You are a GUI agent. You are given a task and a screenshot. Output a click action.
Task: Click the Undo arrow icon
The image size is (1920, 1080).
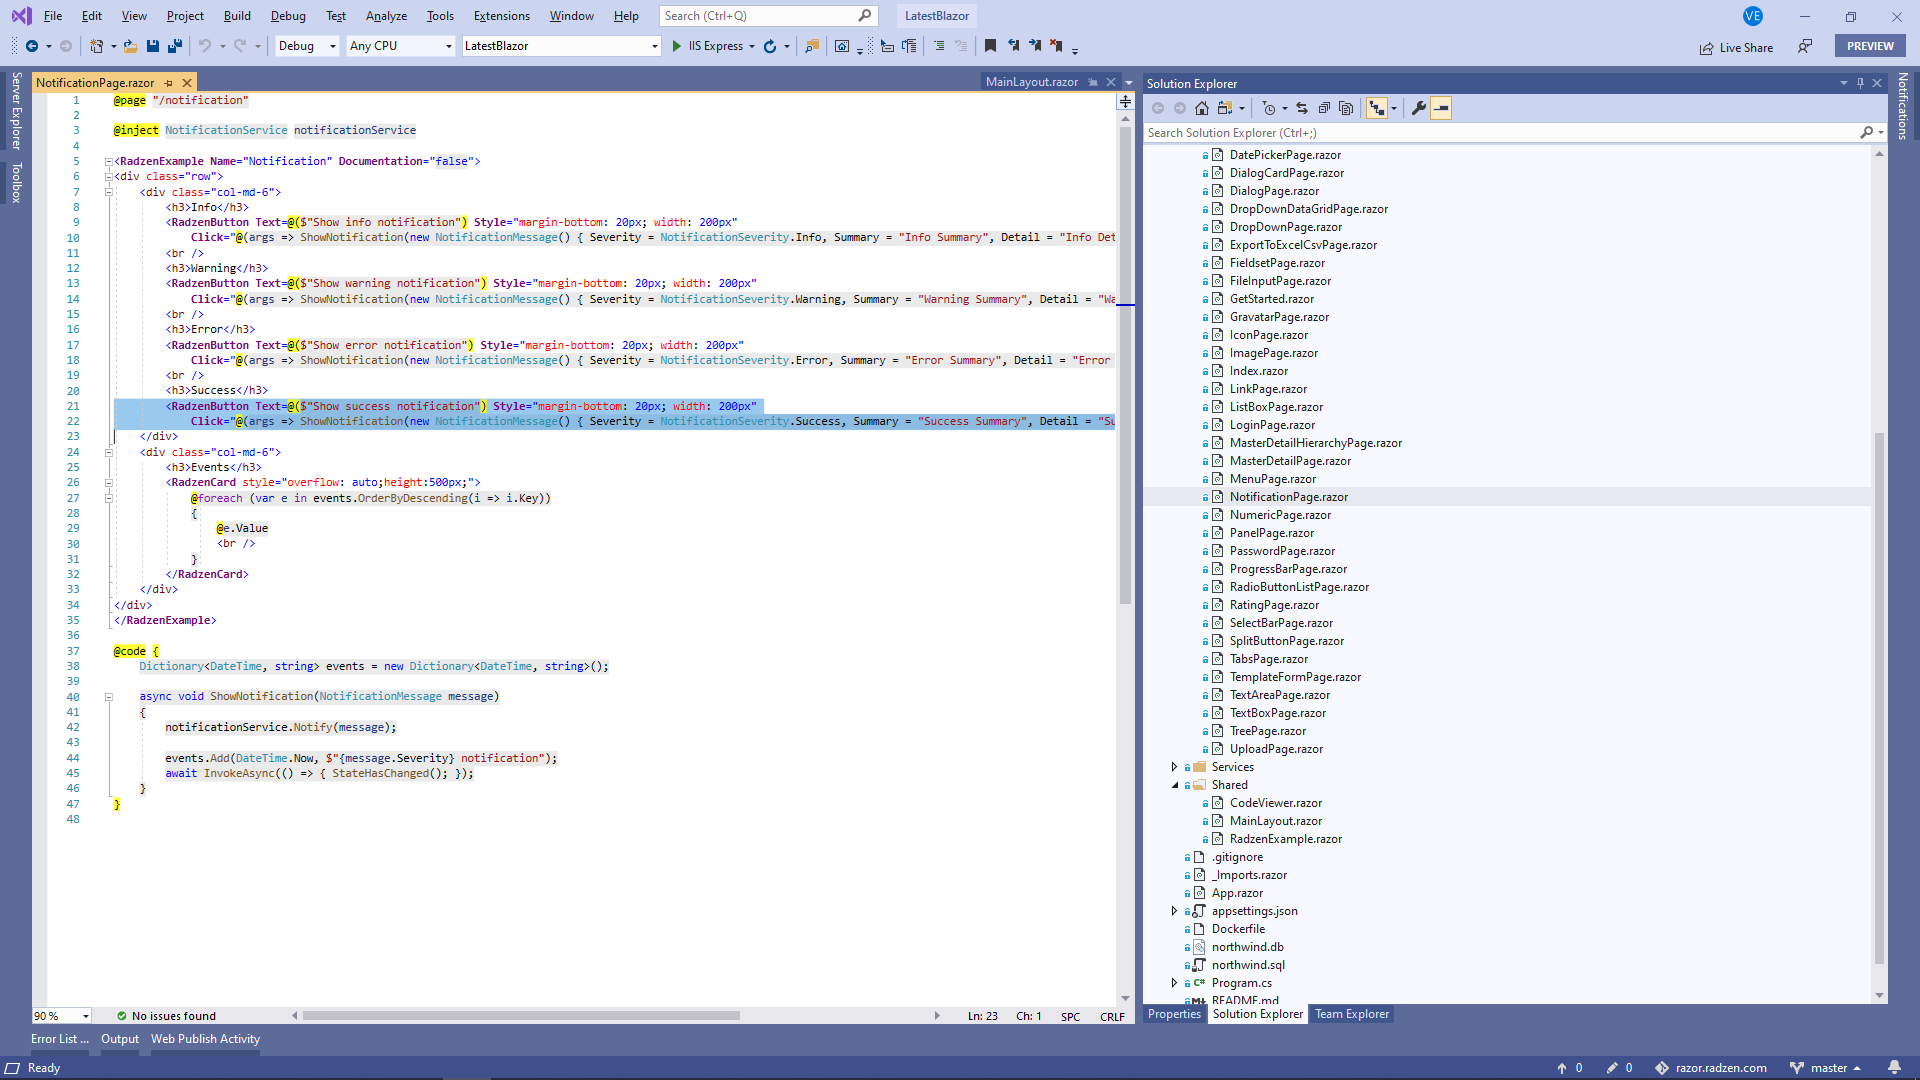click(x=205, y=46)
